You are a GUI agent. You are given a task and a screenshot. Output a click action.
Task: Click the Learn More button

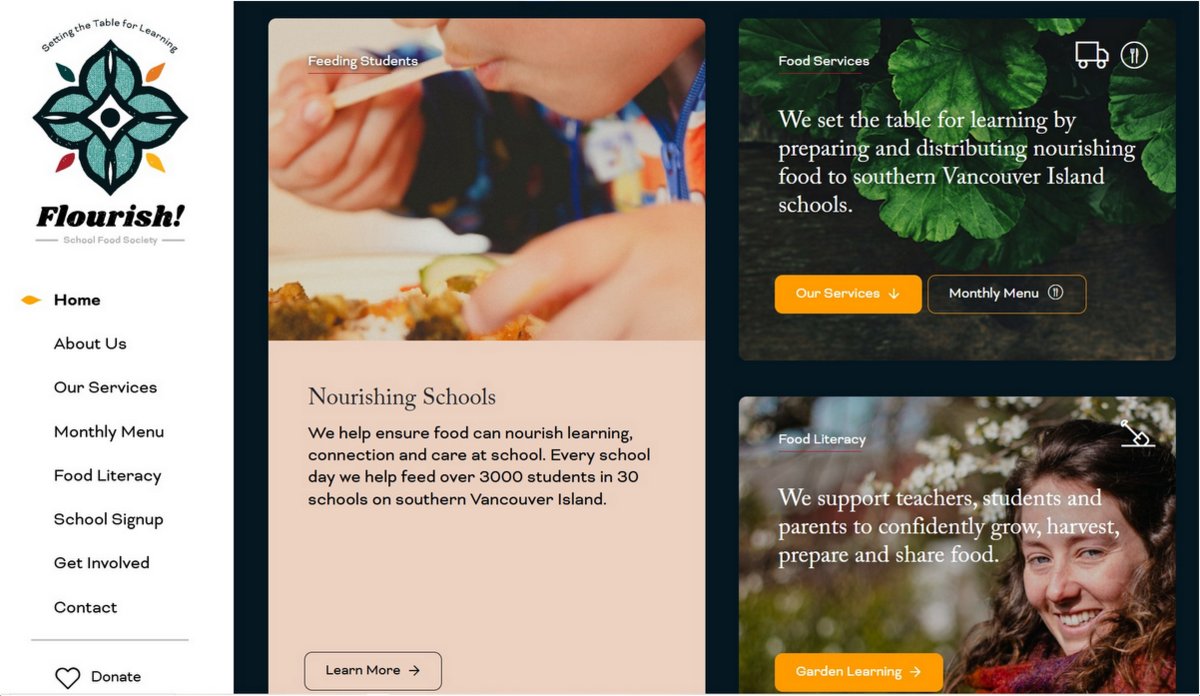tap(373, 671)
